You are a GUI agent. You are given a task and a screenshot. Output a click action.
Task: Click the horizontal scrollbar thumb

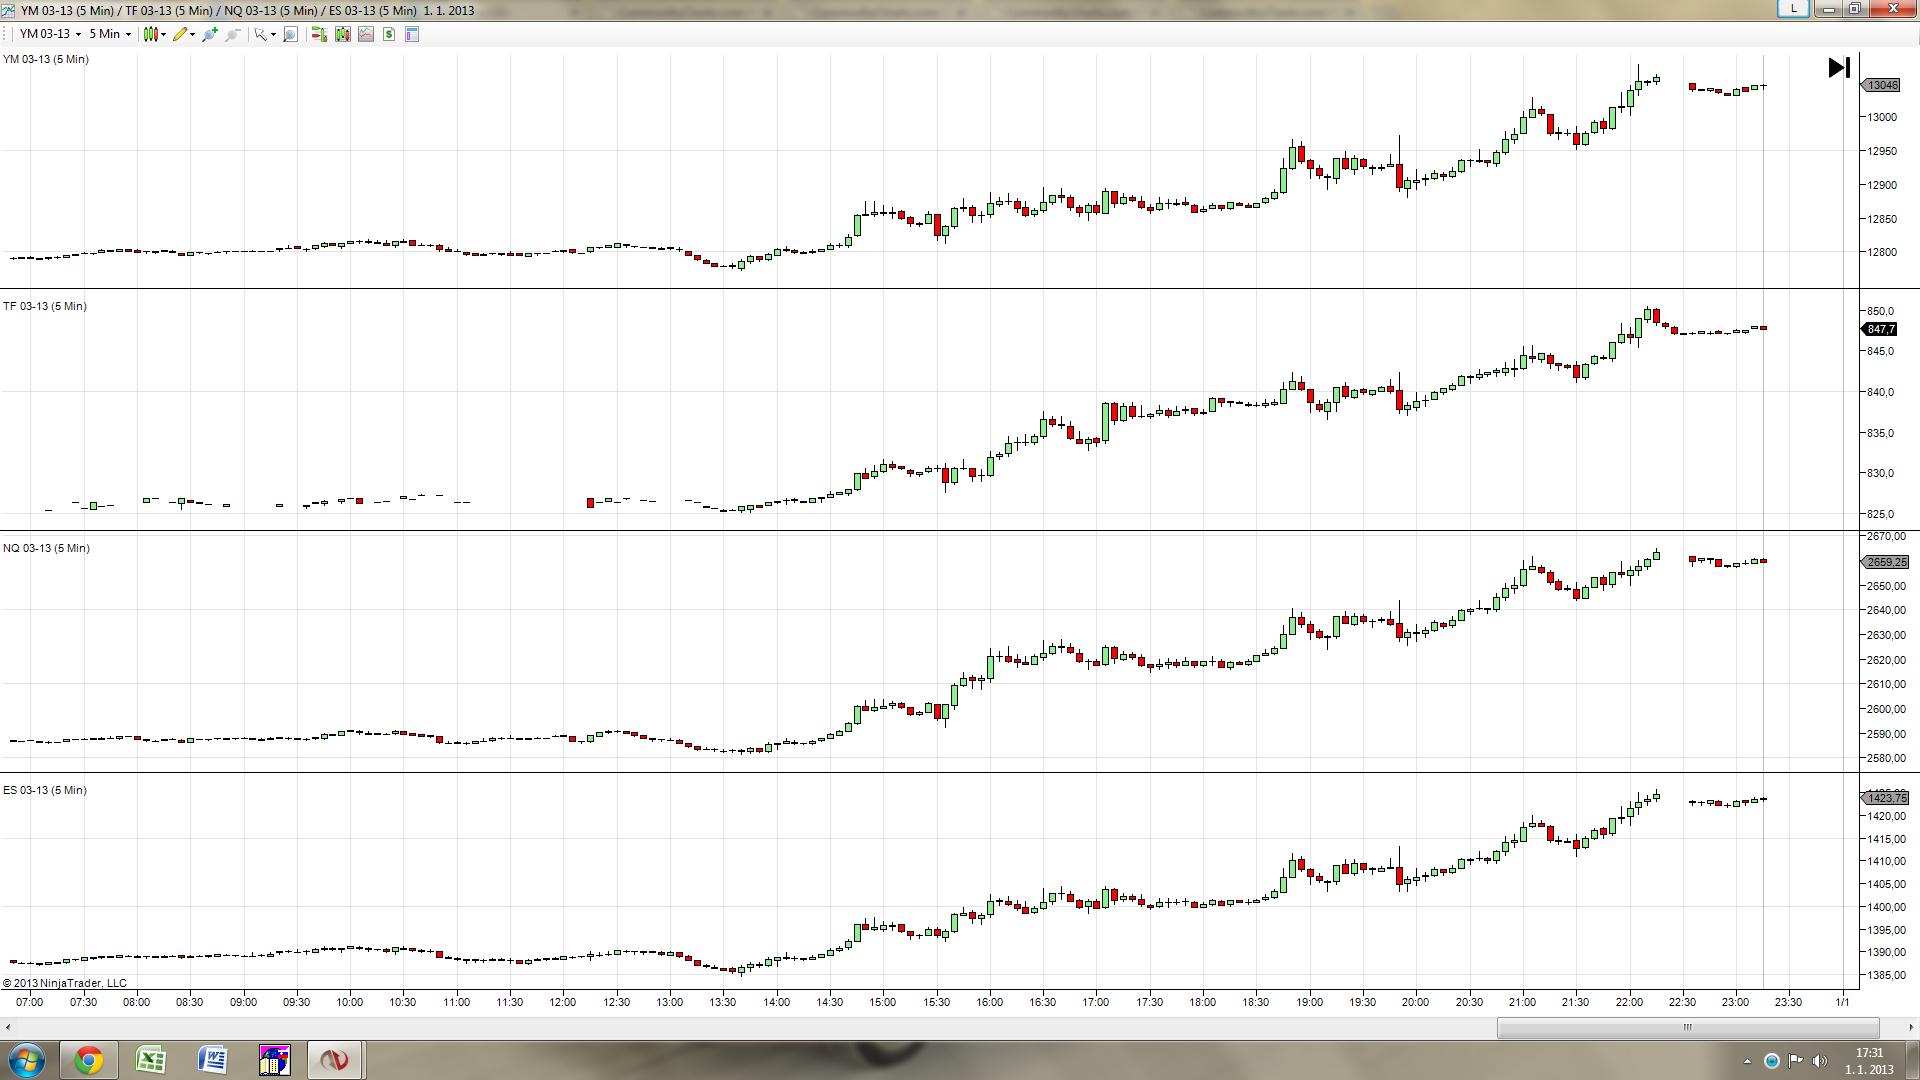coord(1687,1027)
